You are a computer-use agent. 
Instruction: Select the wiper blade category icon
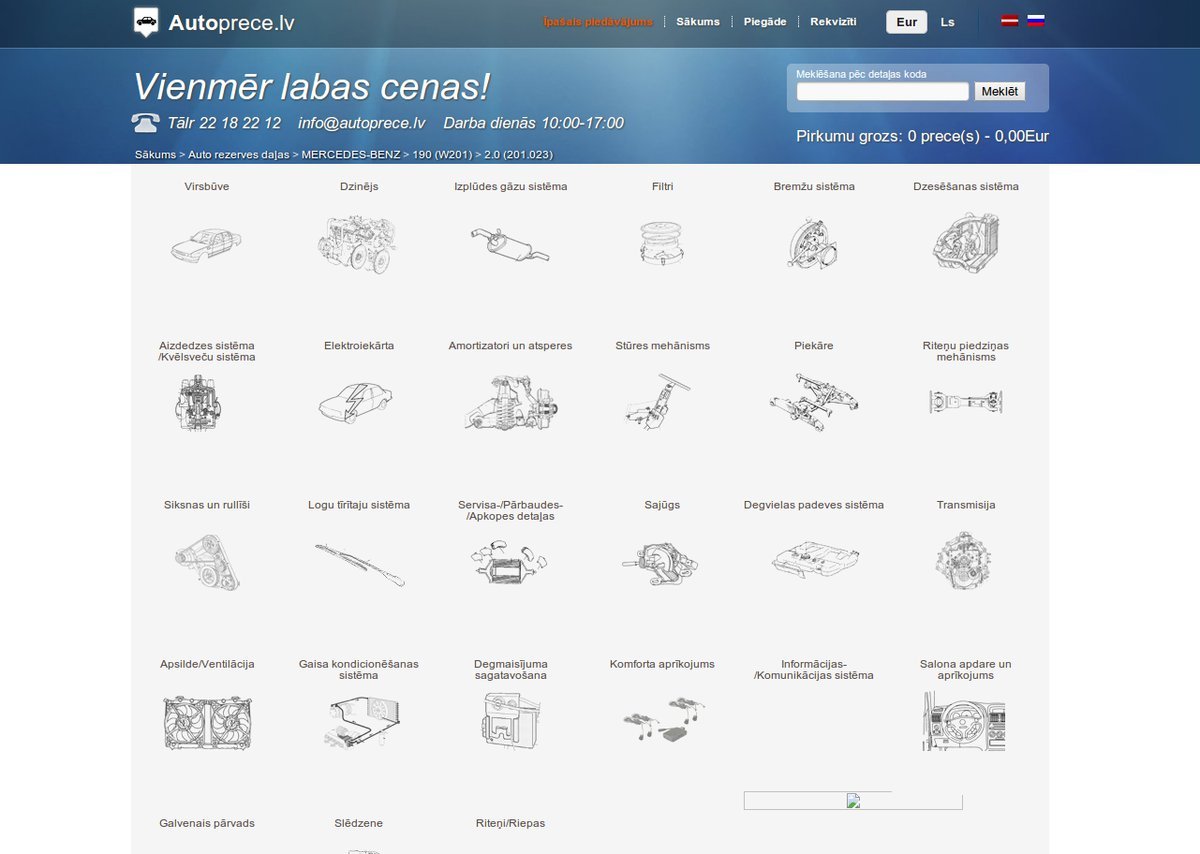coord(358,562)
